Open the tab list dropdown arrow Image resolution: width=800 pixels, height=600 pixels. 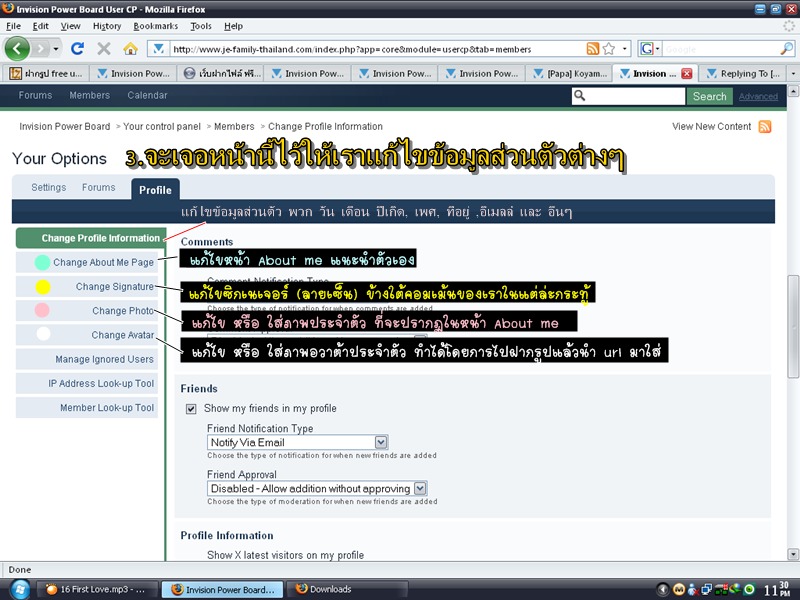[793, 73]
